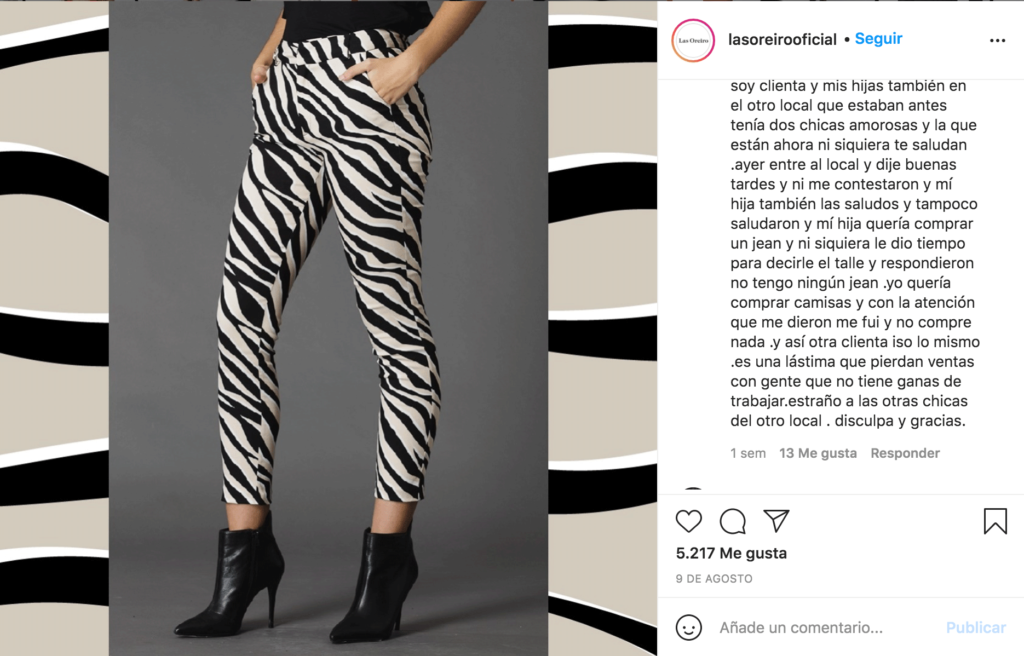This screenshot has height=656, width=1024.
Task: Open the 5.217 Me gusta likes list
Action: [x=731, y=553]
